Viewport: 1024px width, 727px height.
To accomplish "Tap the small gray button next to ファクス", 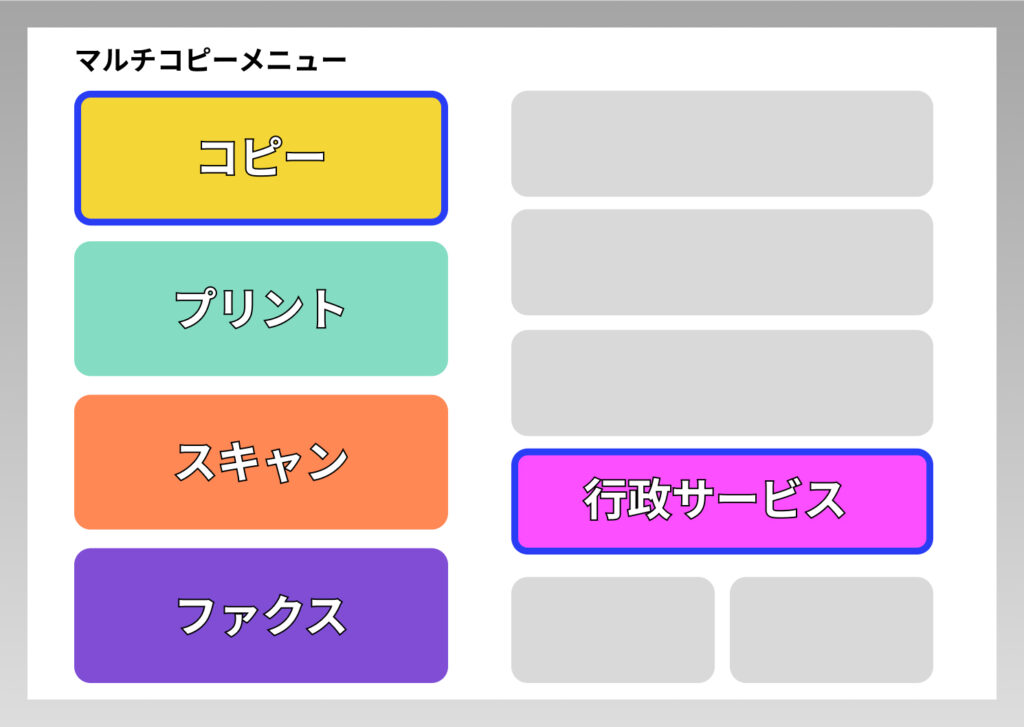I will 613,629.
